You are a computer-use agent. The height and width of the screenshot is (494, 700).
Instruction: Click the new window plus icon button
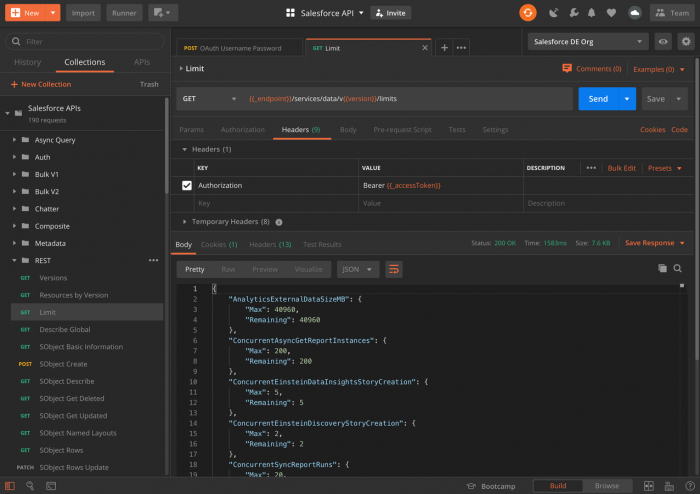(163, 13)
